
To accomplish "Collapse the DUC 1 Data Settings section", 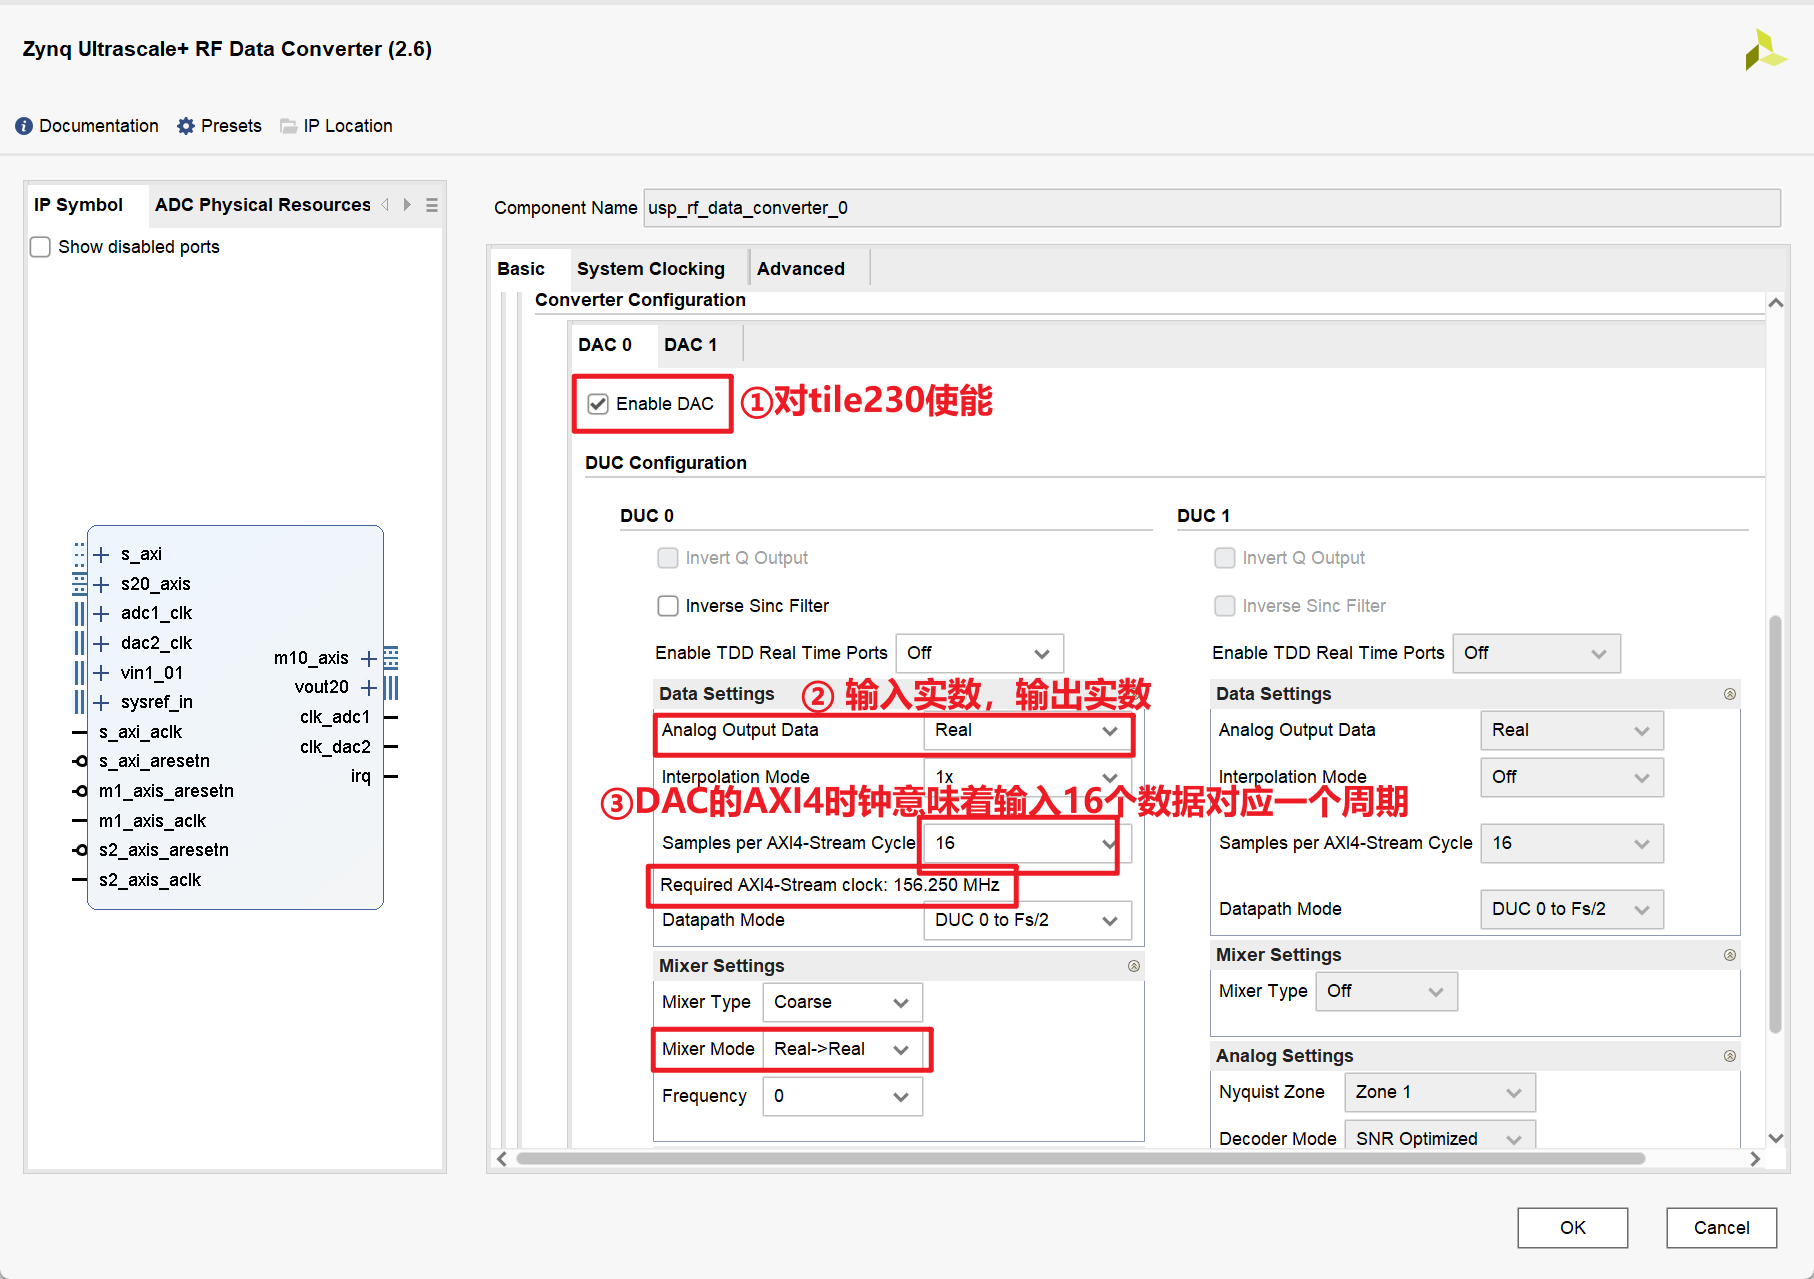I will click(x=1730, y=694).
